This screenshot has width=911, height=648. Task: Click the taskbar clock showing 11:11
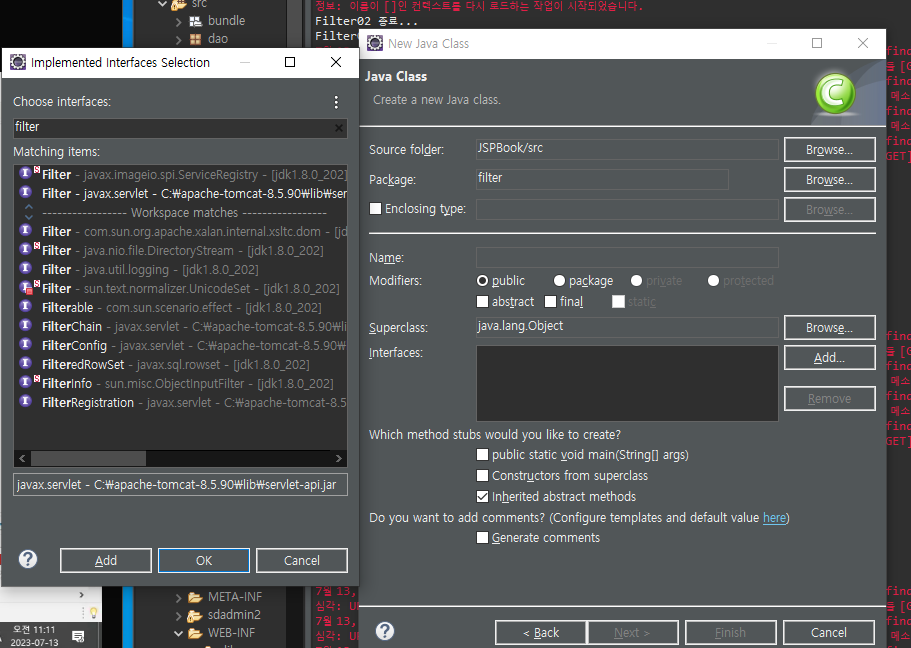point(35,636)
